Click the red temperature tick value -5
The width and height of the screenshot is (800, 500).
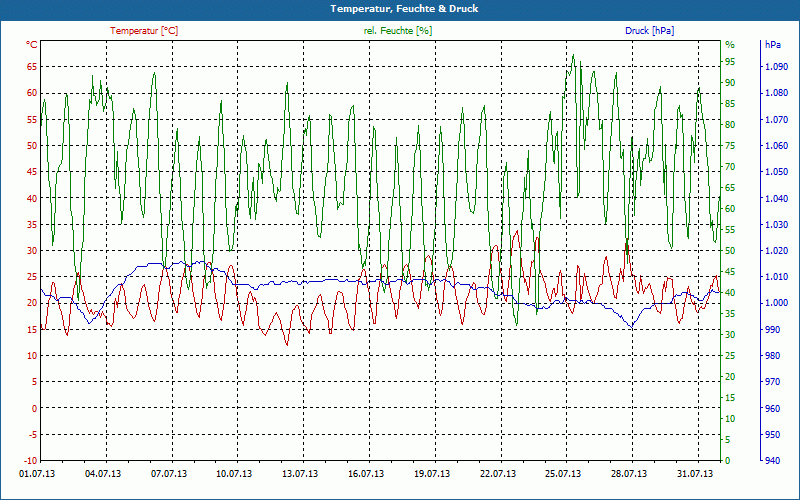click(x=32, y=435)
